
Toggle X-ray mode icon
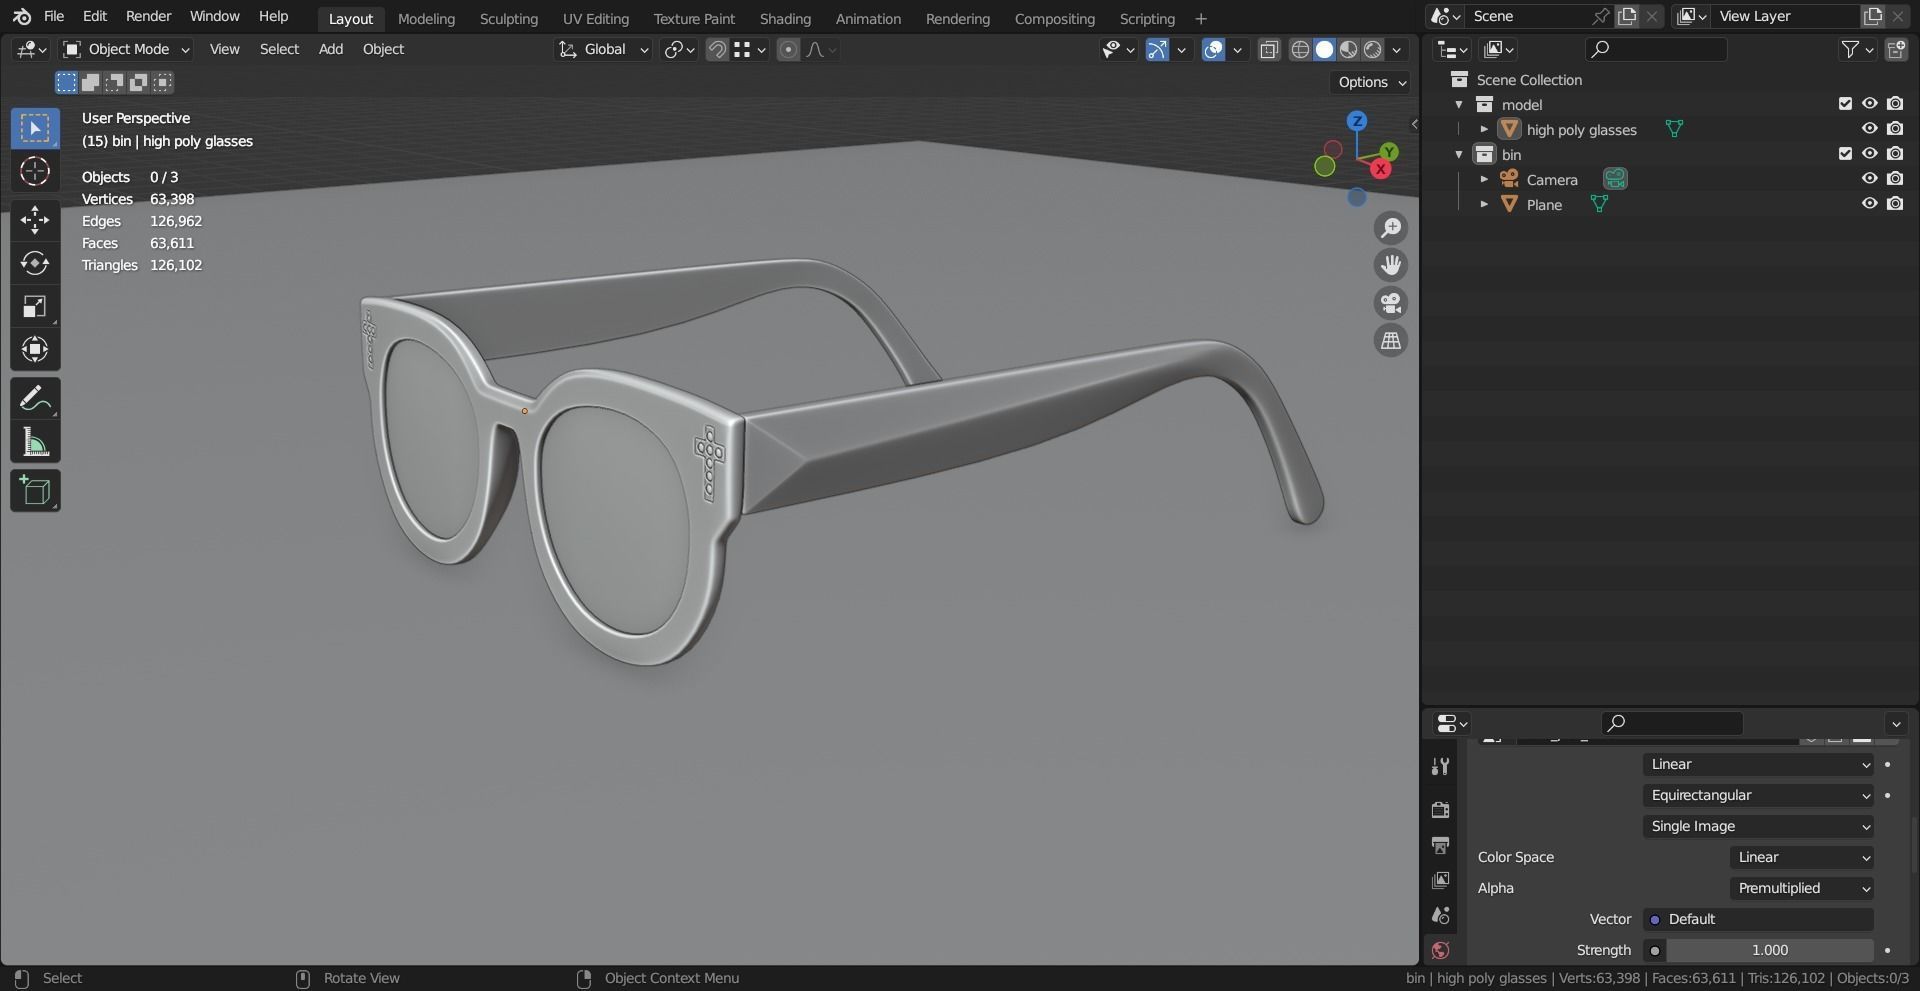[x=1269, y=50]
